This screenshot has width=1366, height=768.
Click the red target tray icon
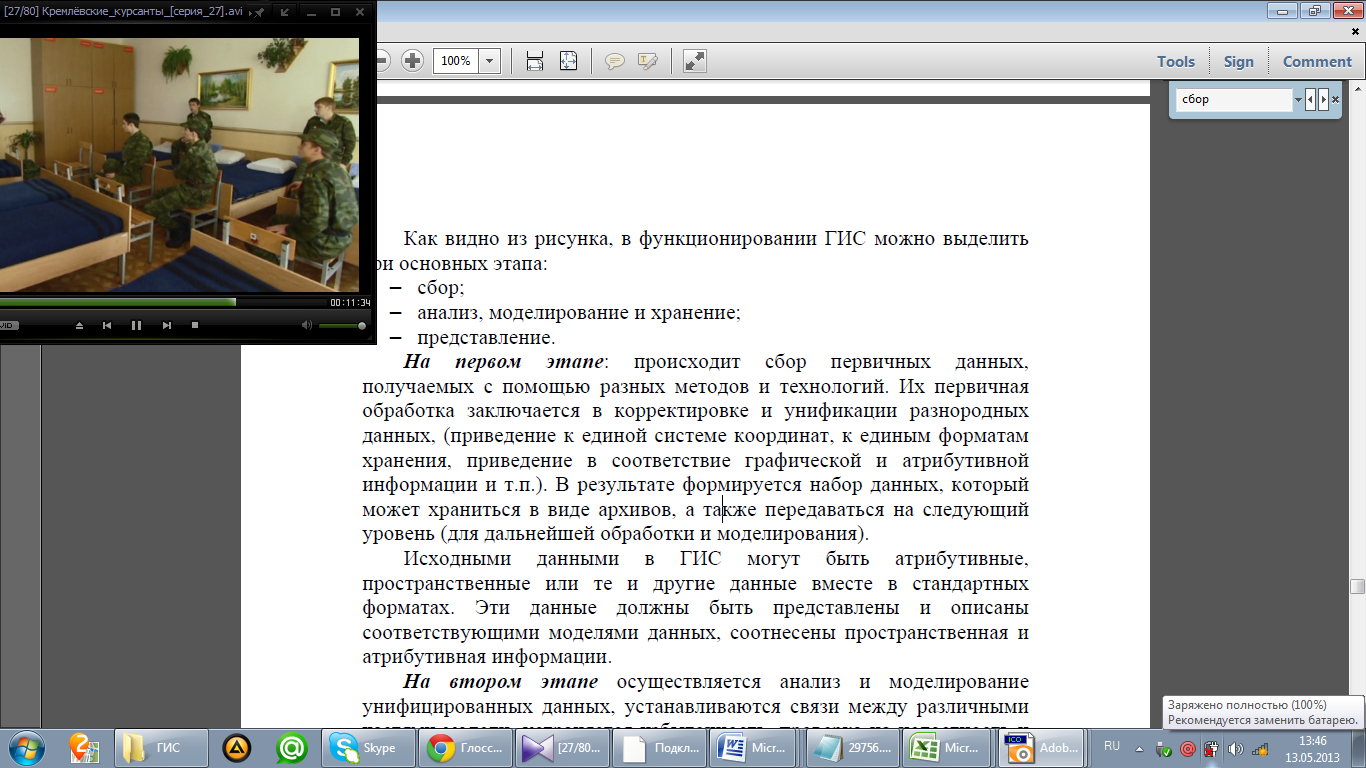1188,748
